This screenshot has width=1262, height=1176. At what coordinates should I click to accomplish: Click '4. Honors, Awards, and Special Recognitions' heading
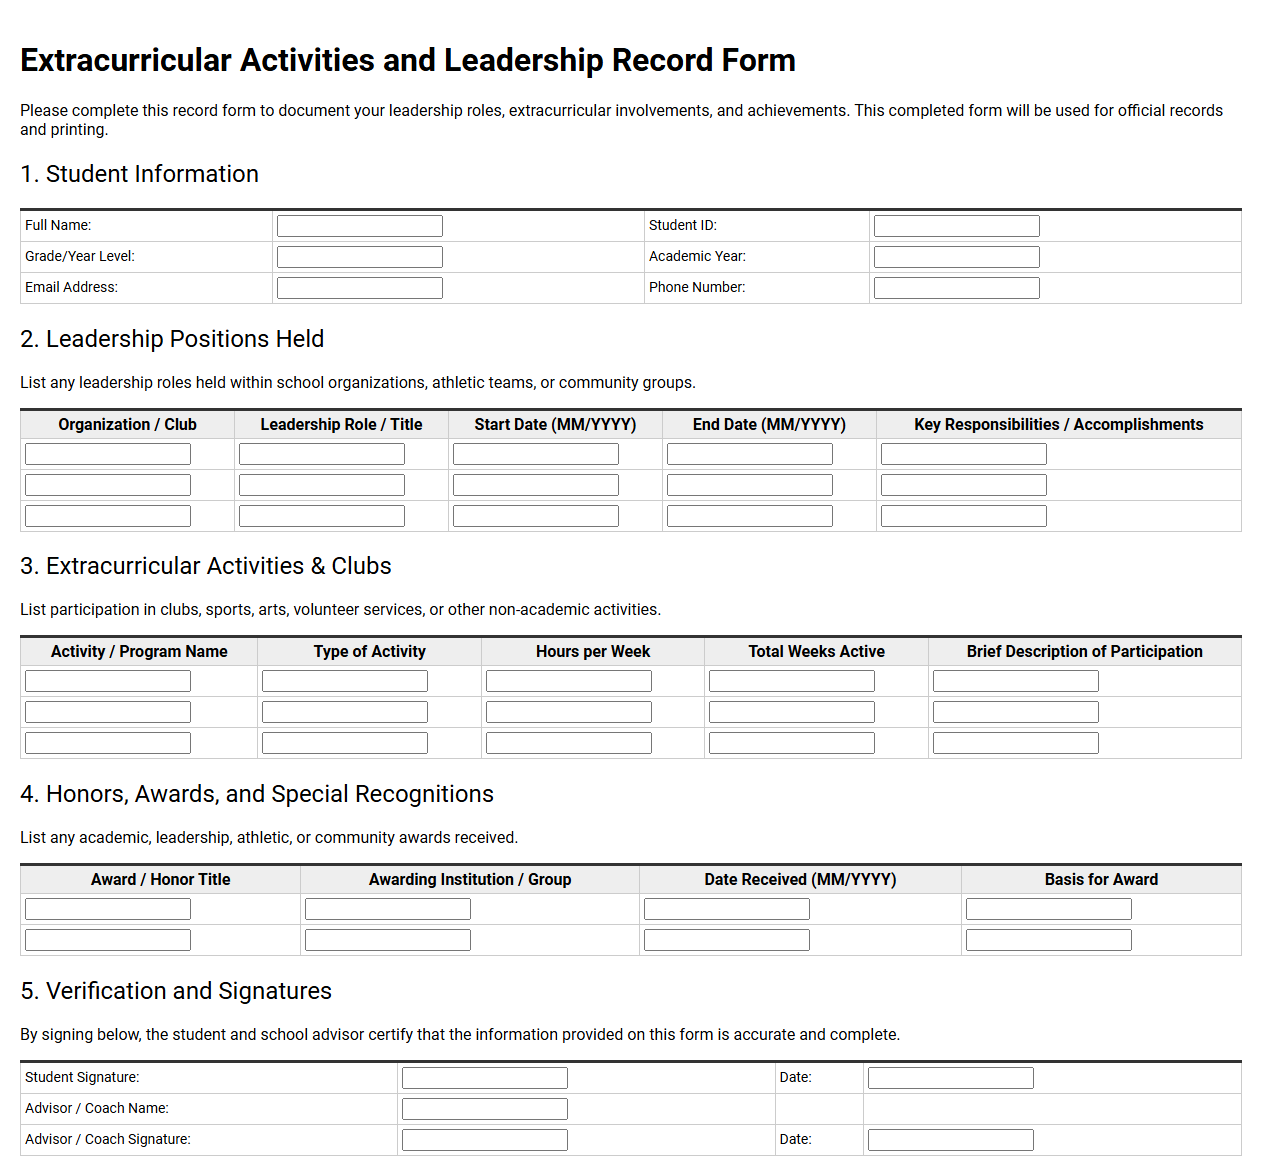tap(257, 794)
